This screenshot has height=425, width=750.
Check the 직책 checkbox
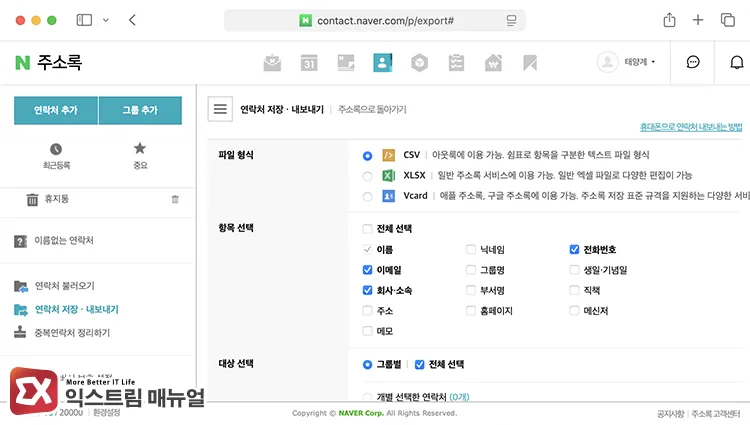tap(574, 290)
